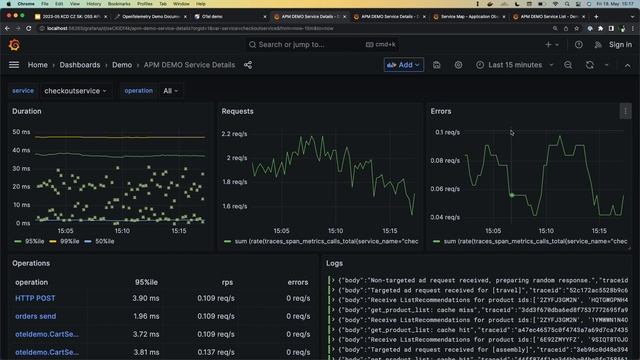Open the Chrome Window menu
Viewport: 640px width, 360px height.
181,4
